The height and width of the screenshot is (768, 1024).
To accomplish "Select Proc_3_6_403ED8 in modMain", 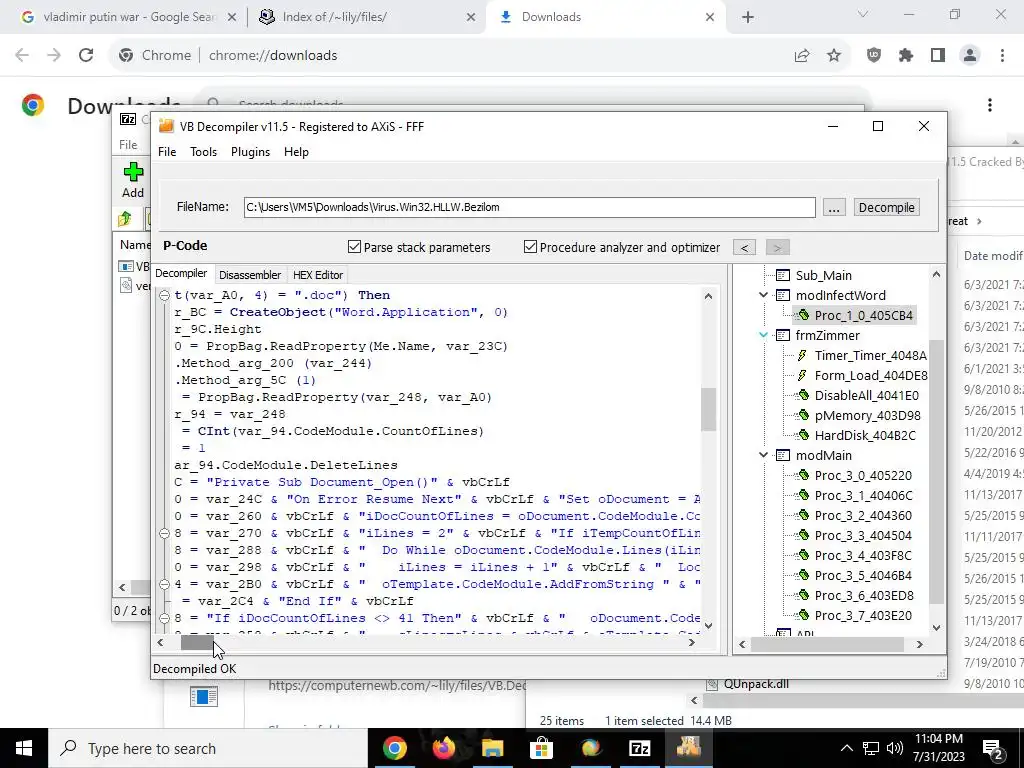I will pos(863,596).
